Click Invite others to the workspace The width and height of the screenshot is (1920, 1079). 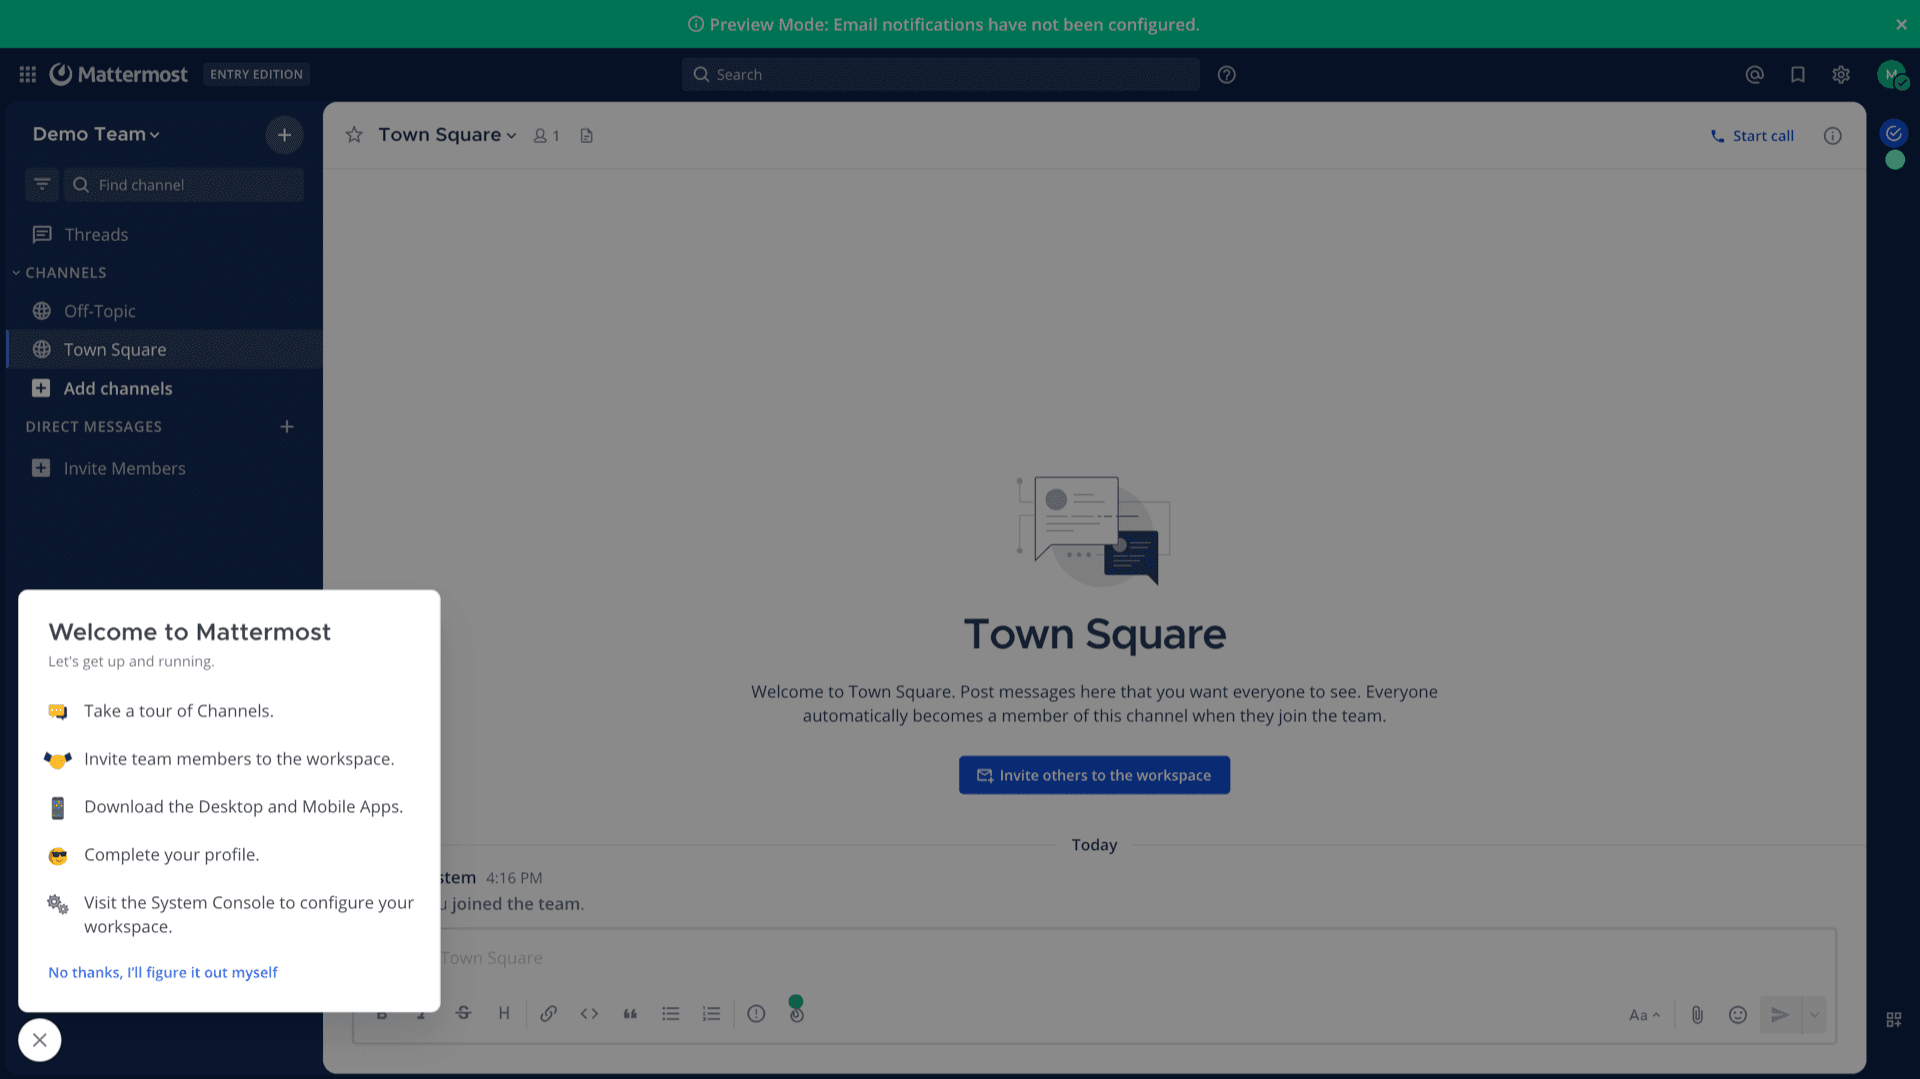(x=1094, y=775)
